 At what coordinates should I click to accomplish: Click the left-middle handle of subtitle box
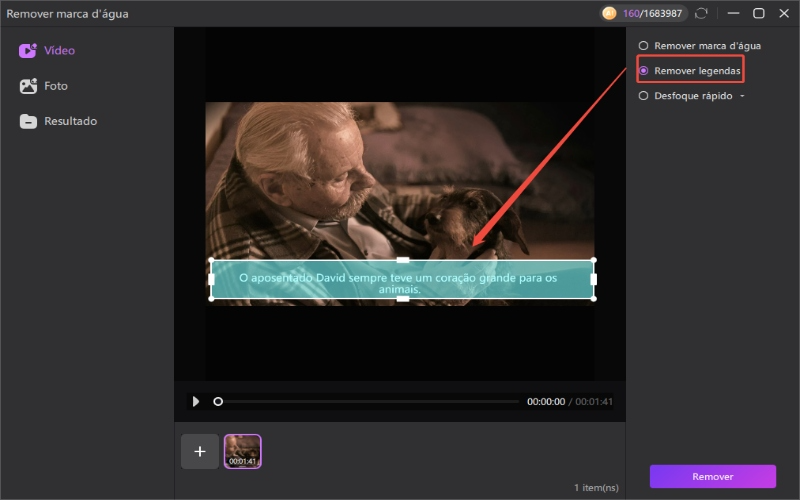point(212,279)
